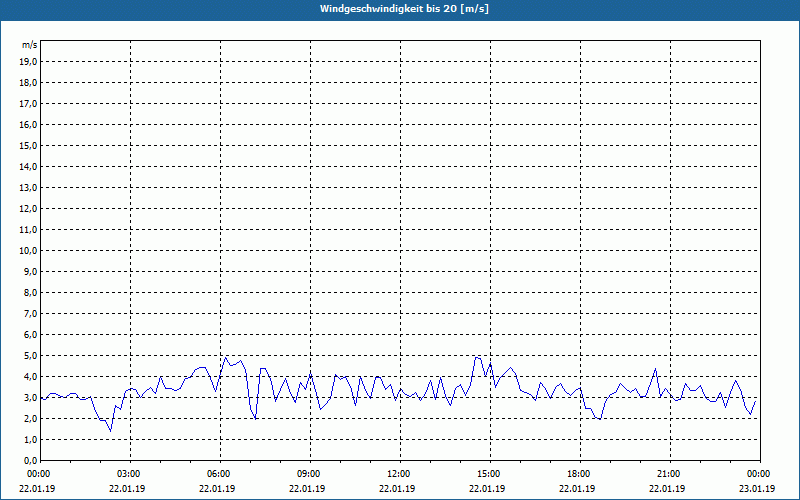Screen dimensions: 800x500
Task: Select the 6,0 y-axis label
Action: pos(30,334)
